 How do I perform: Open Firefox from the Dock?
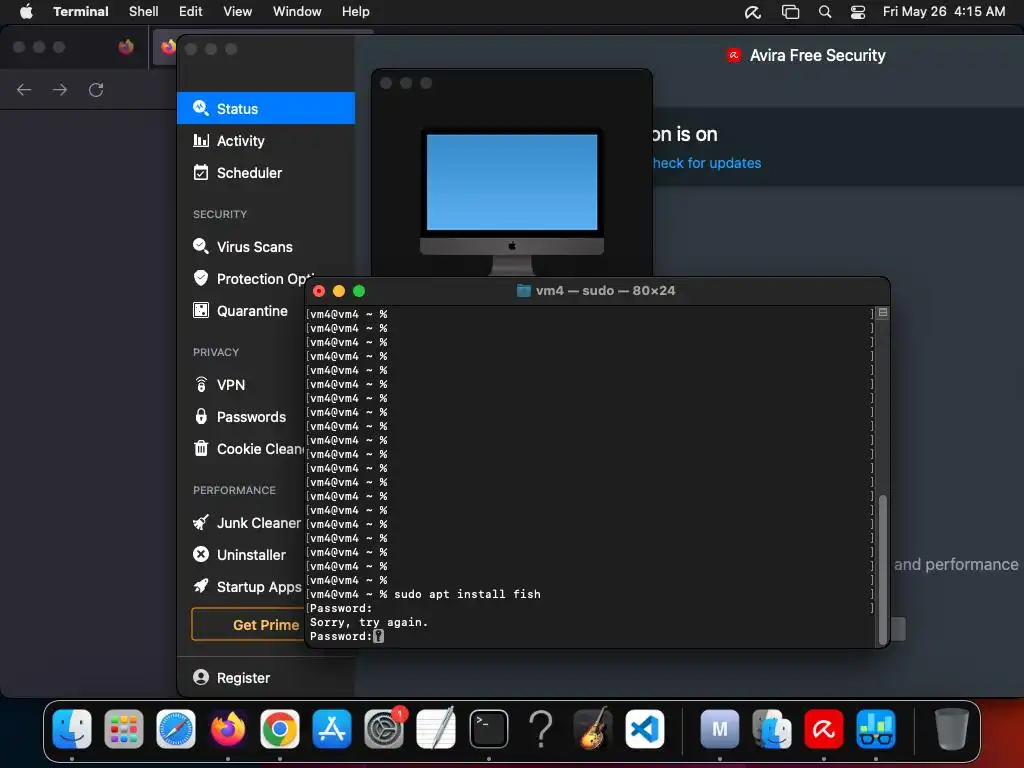[x=228, y=729]
